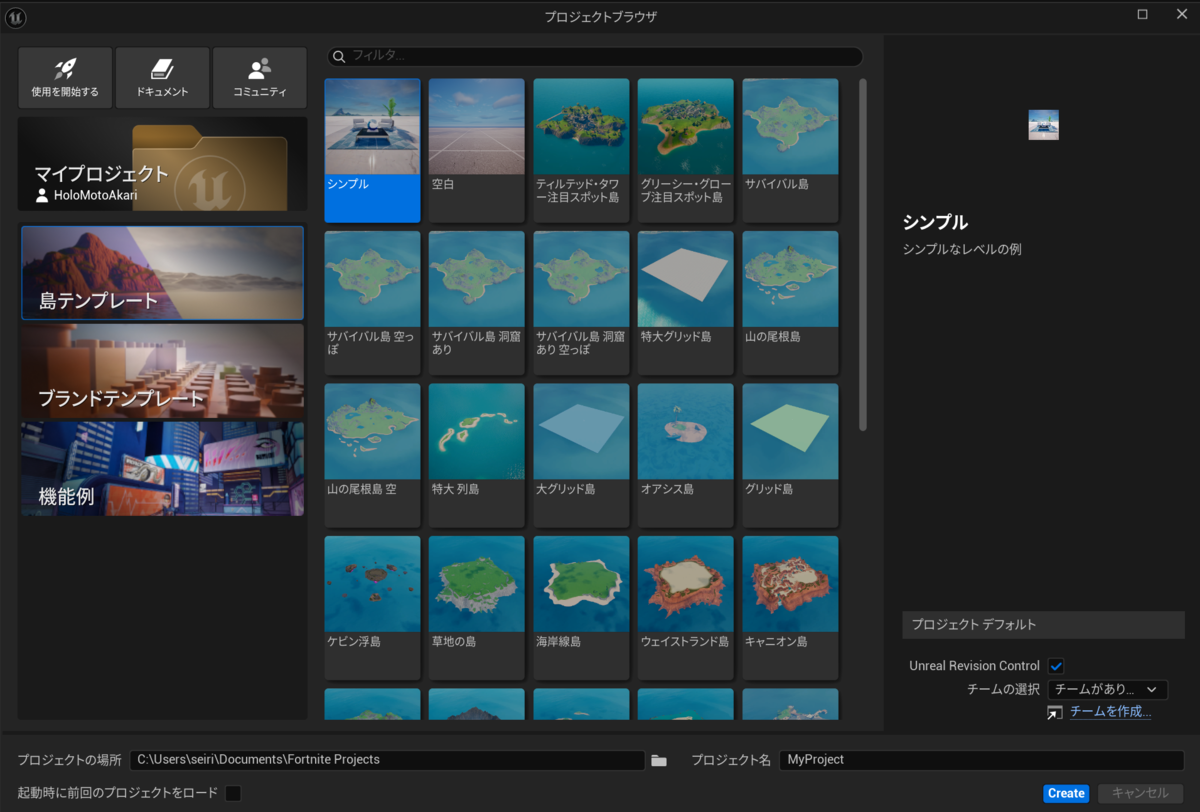Viewport: 1200px width, 812px height.
Task: Select the 特大 列島 template
Action: coord(476,455)
